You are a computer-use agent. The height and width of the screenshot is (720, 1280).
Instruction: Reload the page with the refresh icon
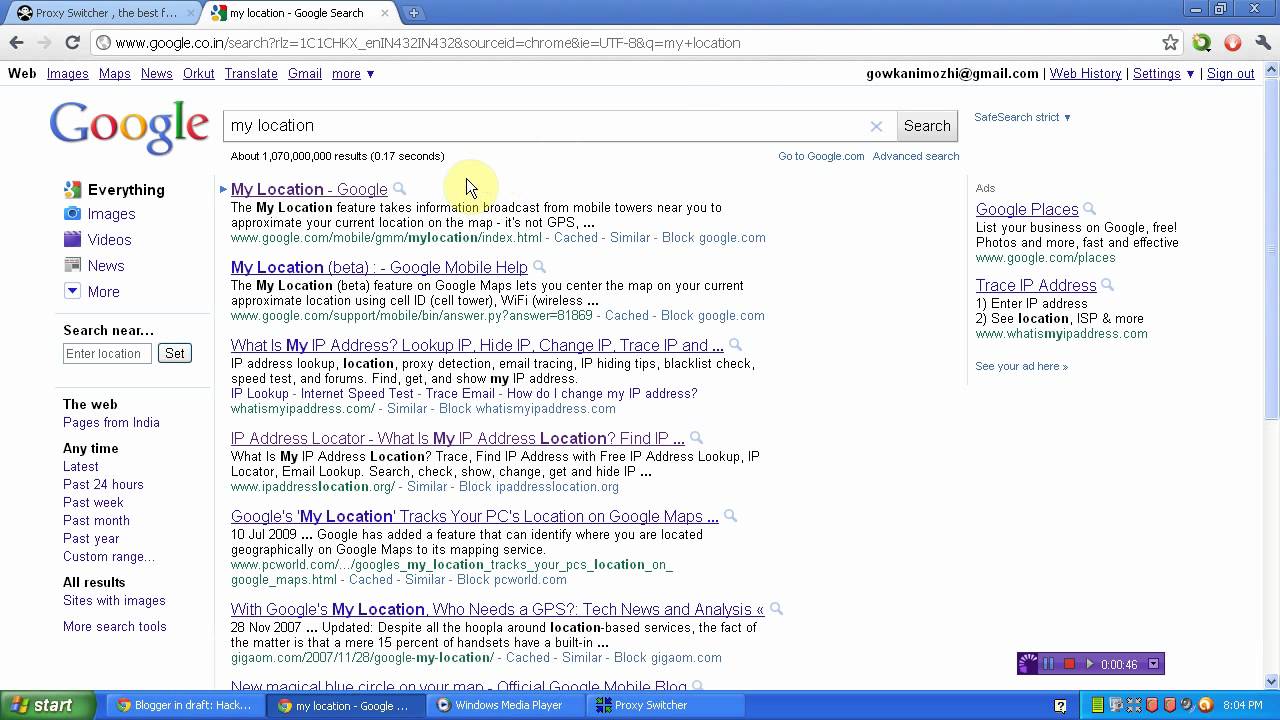(72, 42)
